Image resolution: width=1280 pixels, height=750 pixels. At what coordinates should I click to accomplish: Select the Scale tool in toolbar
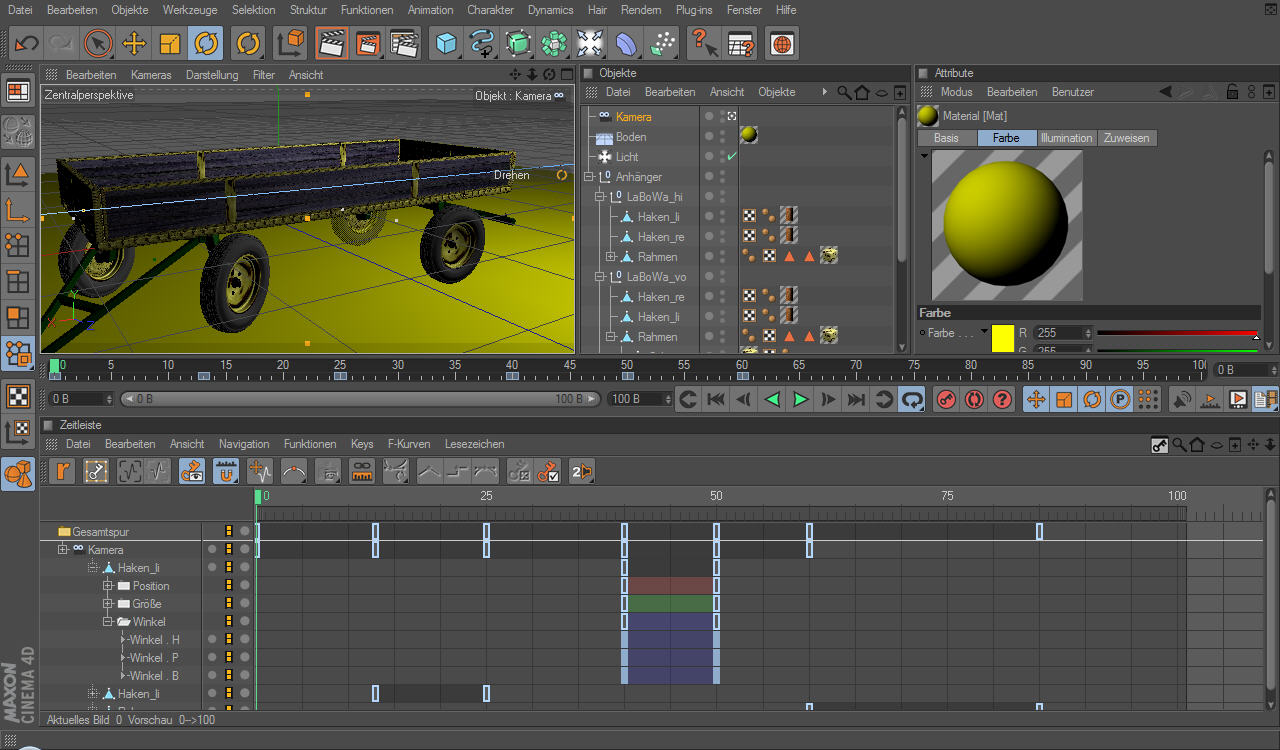[x=170, y=43]
